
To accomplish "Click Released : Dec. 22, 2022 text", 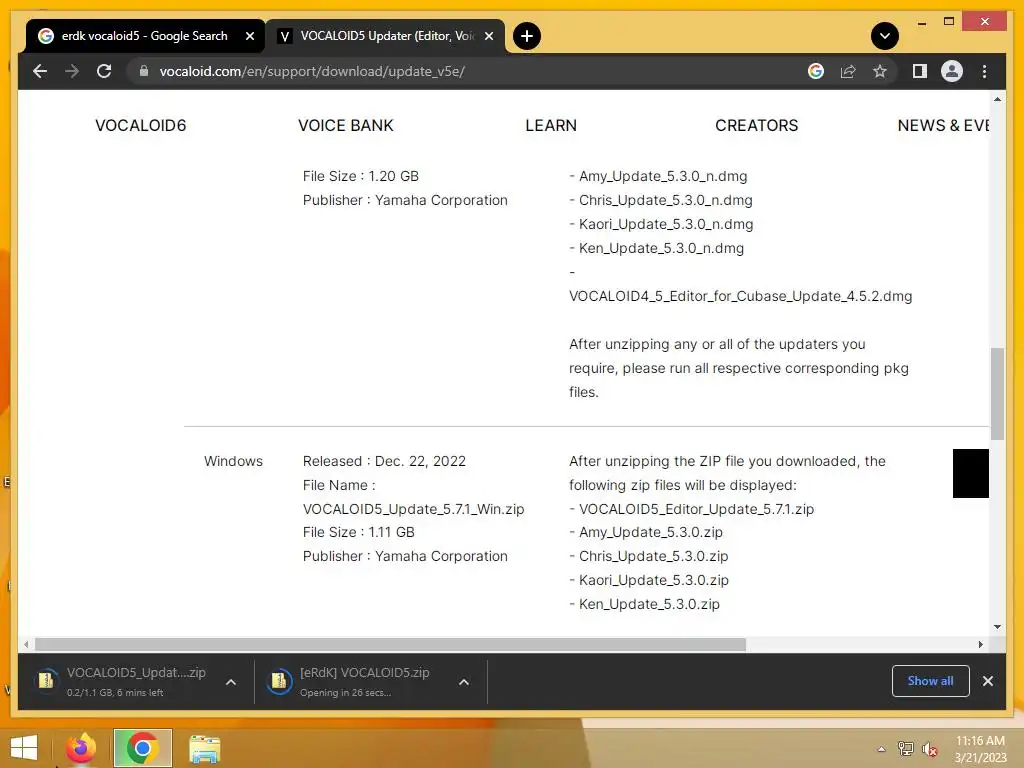I will pos(384,461).
